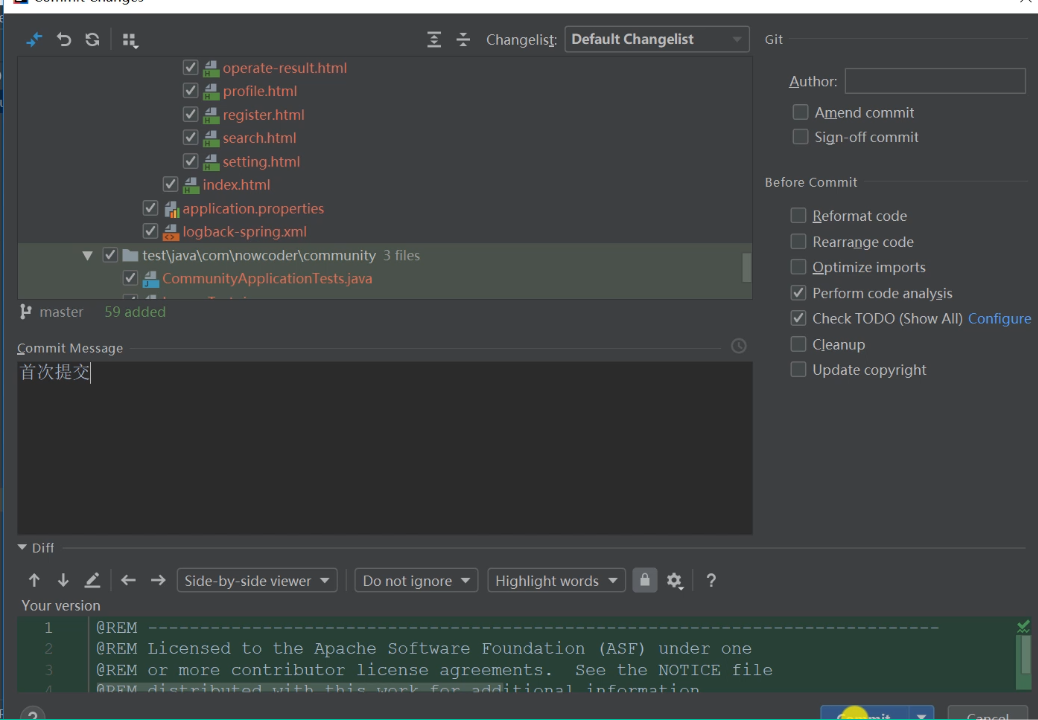Viewport: 1038px width, 720px height.
Task: Disable Perform code analysis checkbox
Action: pyautogui.click(x=798, y=292)
